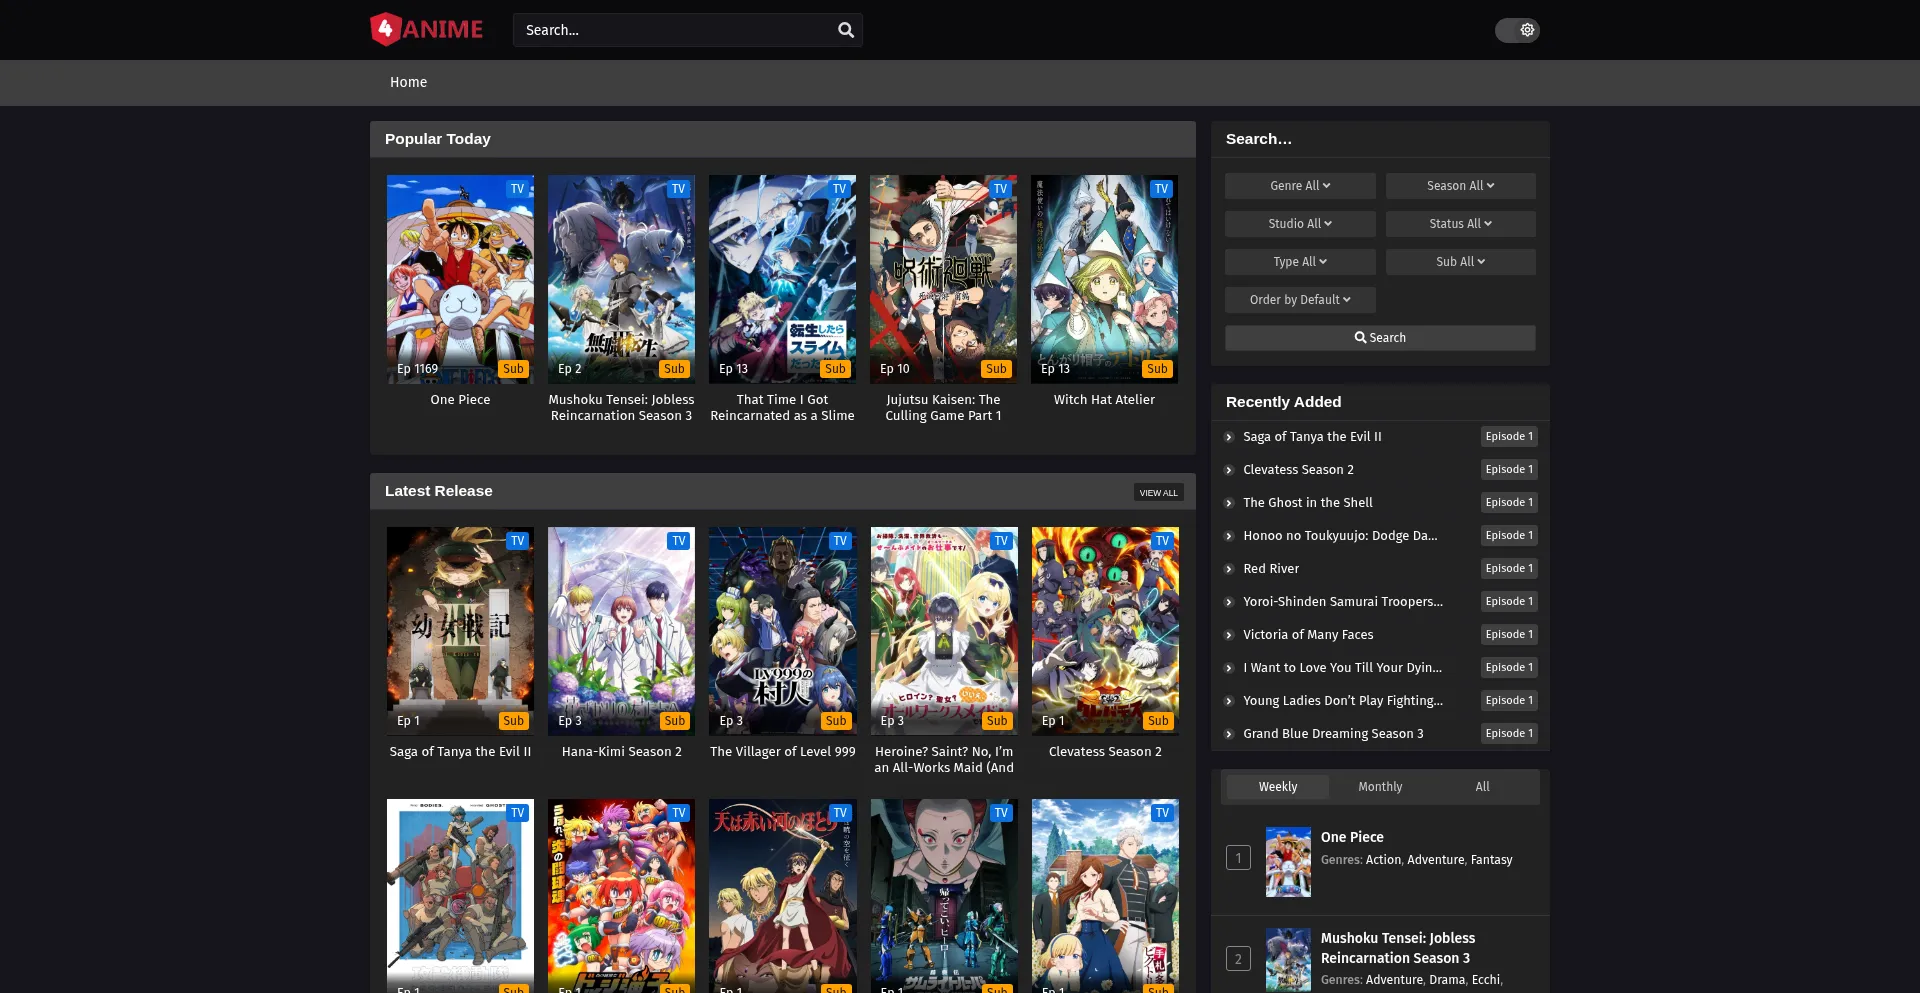Switch to the All tab in rankings

click(1482, 787)
